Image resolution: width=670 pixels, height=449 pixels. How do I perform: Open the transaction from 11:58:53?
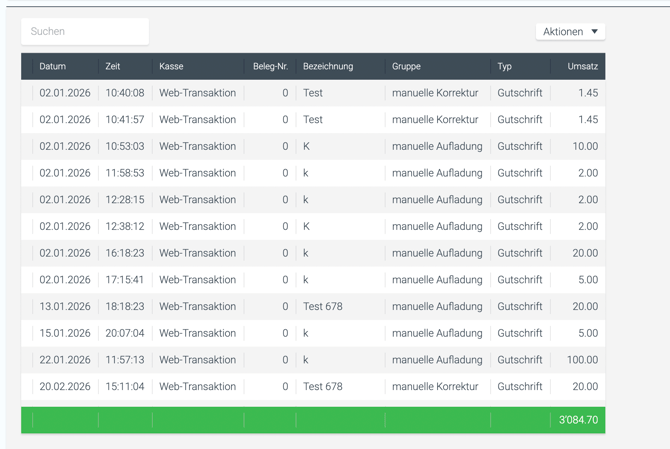312,173
